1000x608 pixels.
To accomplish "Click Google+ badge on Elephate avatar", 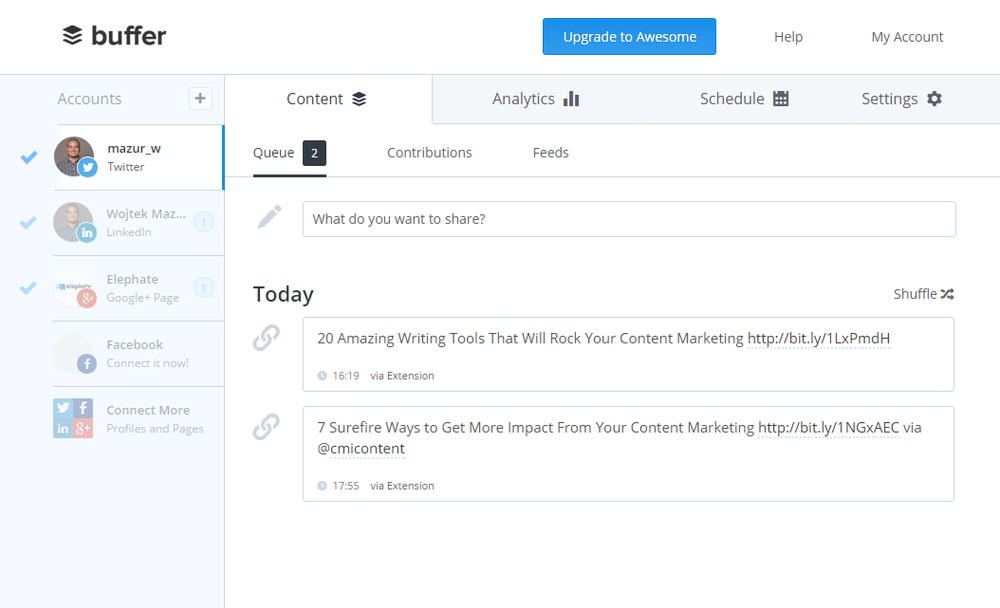I will (87, 298).
